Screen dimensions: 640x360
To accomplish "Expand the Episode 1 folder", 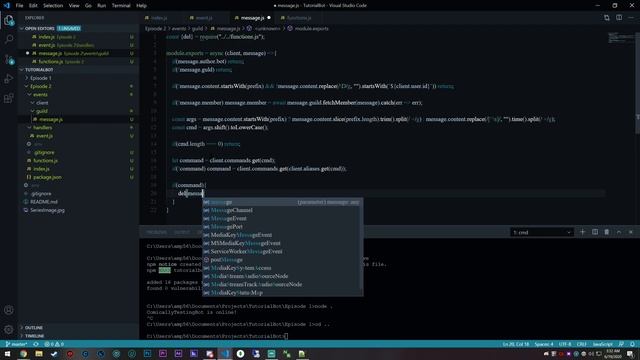I will [x=40, y=78].
